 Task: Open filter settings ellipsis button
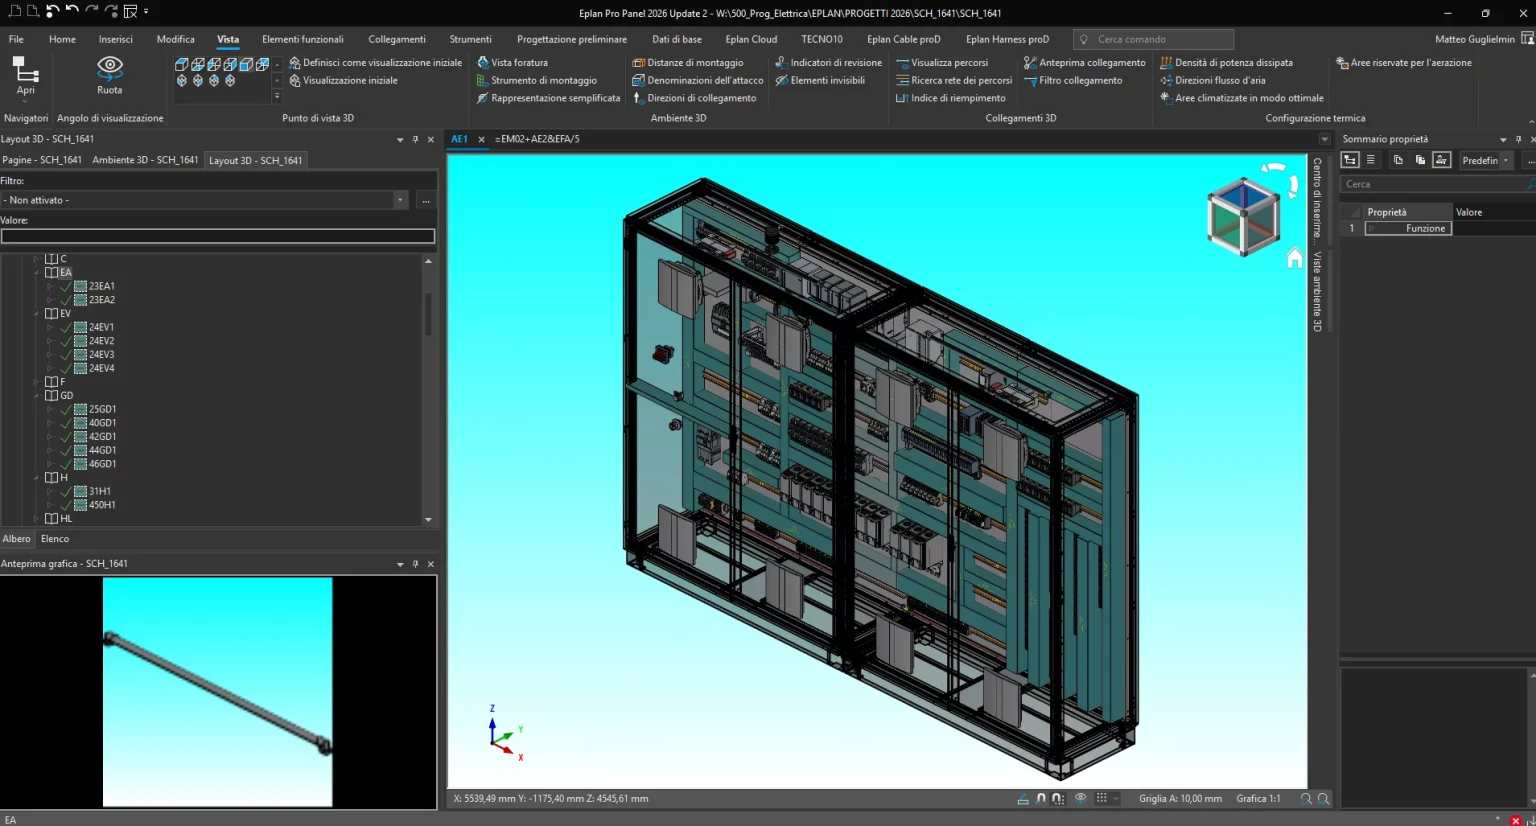tap(426, 200)
